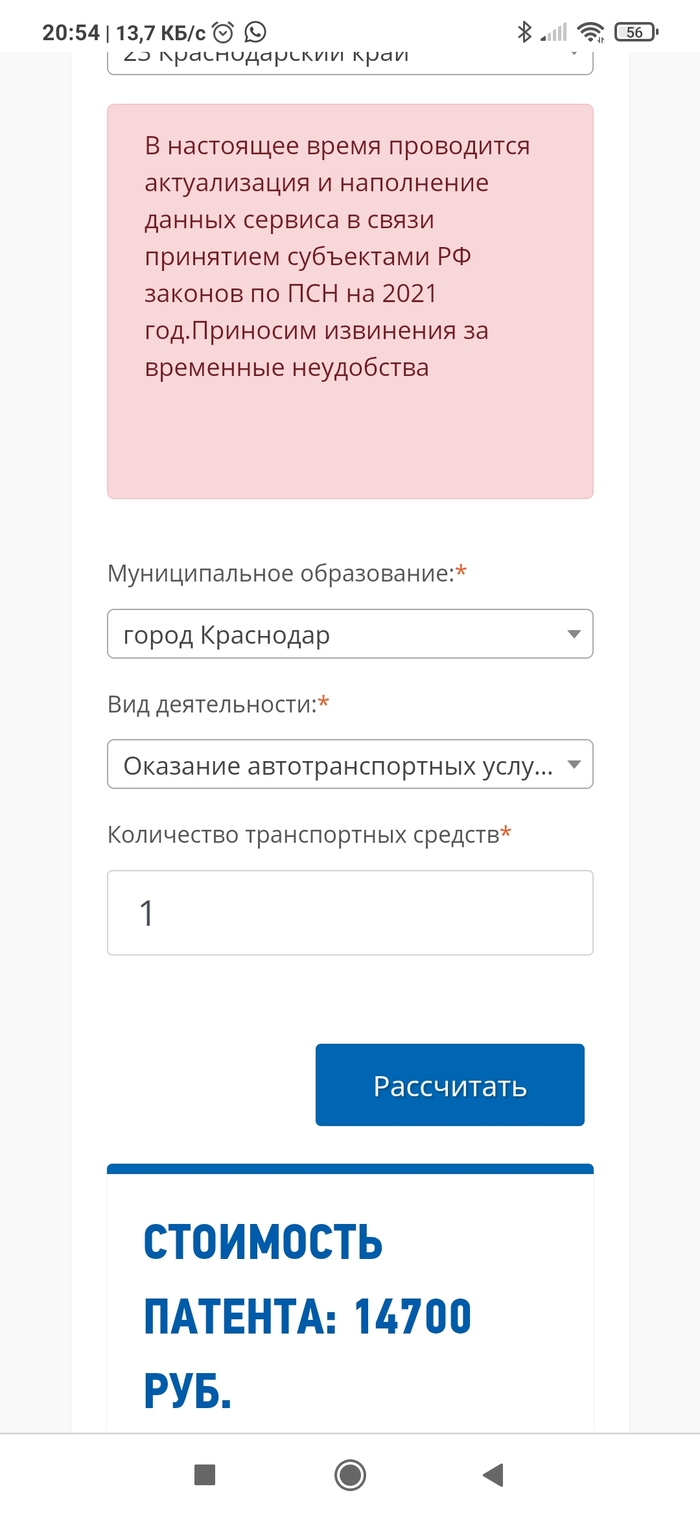Viewport: 700px width, 1517px height.
Task: Expand the 'Оказание автотранспортных услуг' activity dropdown
Action: 350,765
